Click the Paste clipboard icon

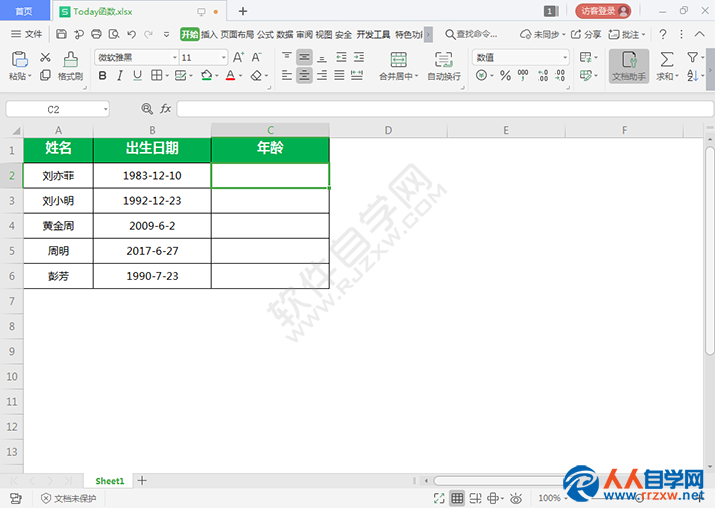click(x=20, y=59)
